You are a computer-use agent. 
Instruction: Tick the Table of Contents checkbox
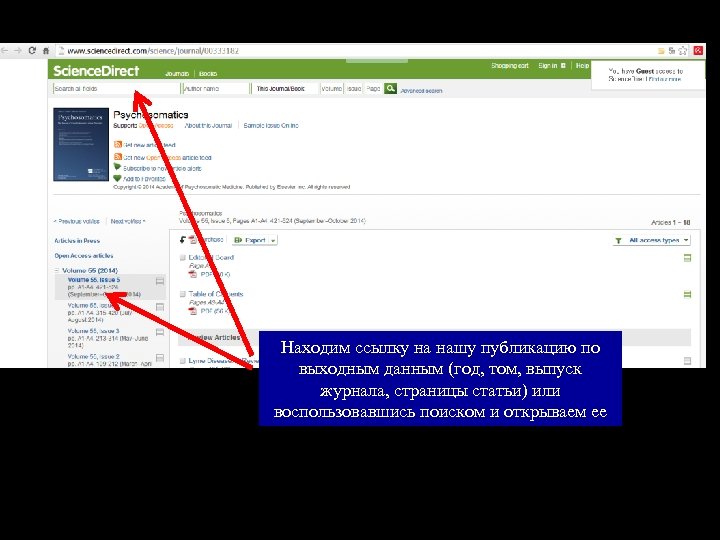182,294
